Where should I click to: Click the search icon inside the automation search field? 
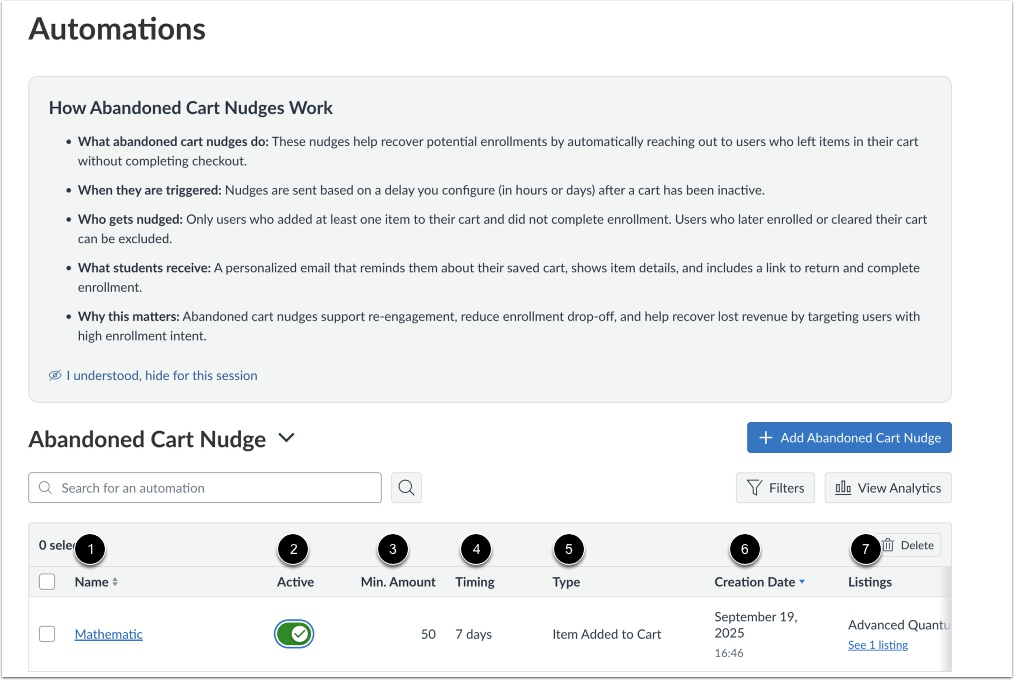pos(44,487)
